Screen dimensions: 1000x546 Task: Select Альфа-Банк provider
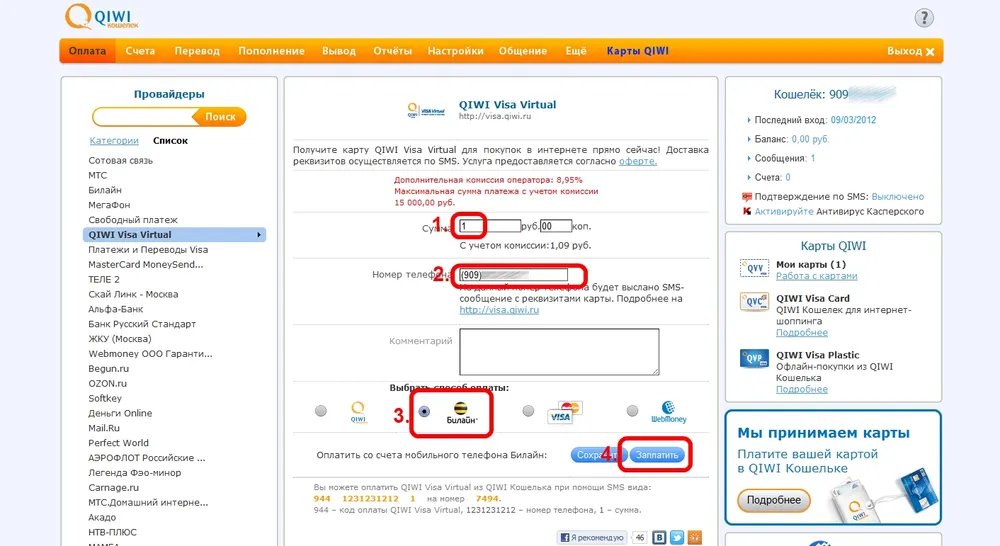115,309
